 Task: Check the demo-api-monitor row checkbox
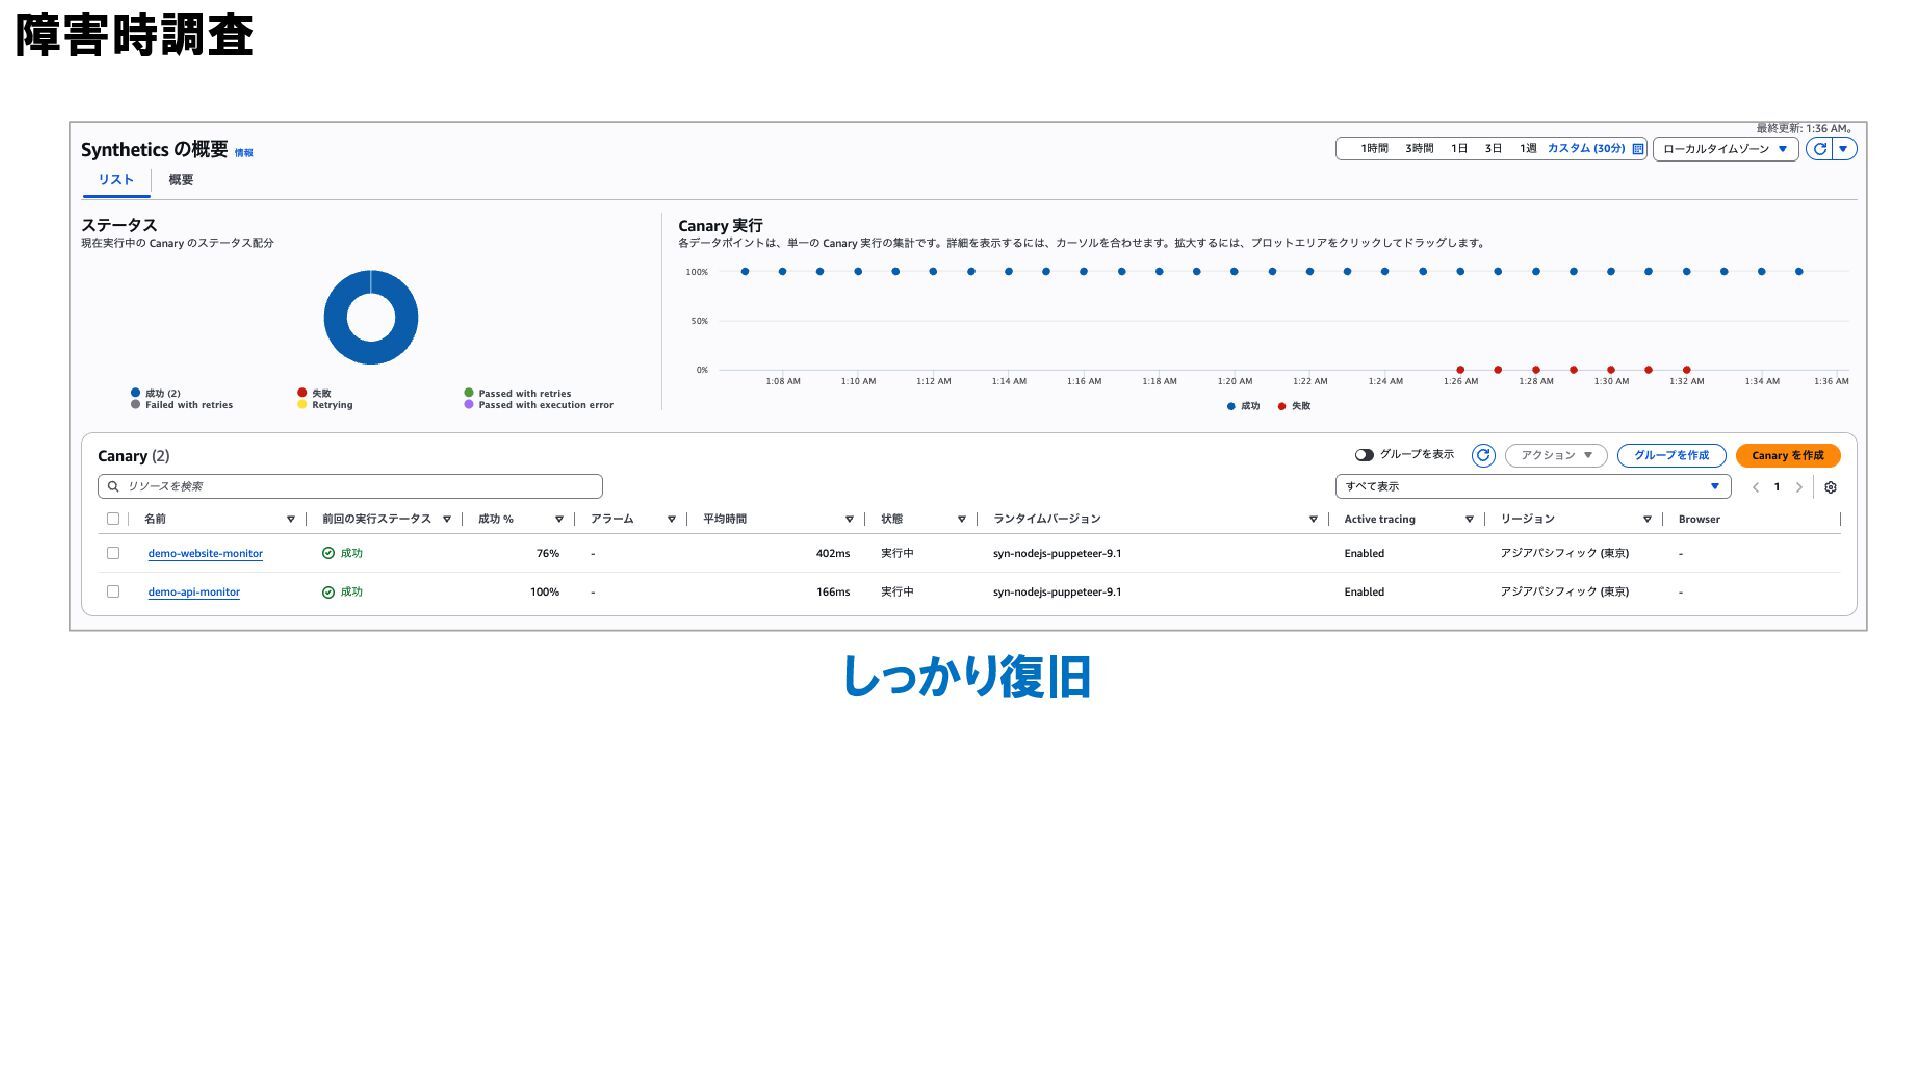click(113, 592)
